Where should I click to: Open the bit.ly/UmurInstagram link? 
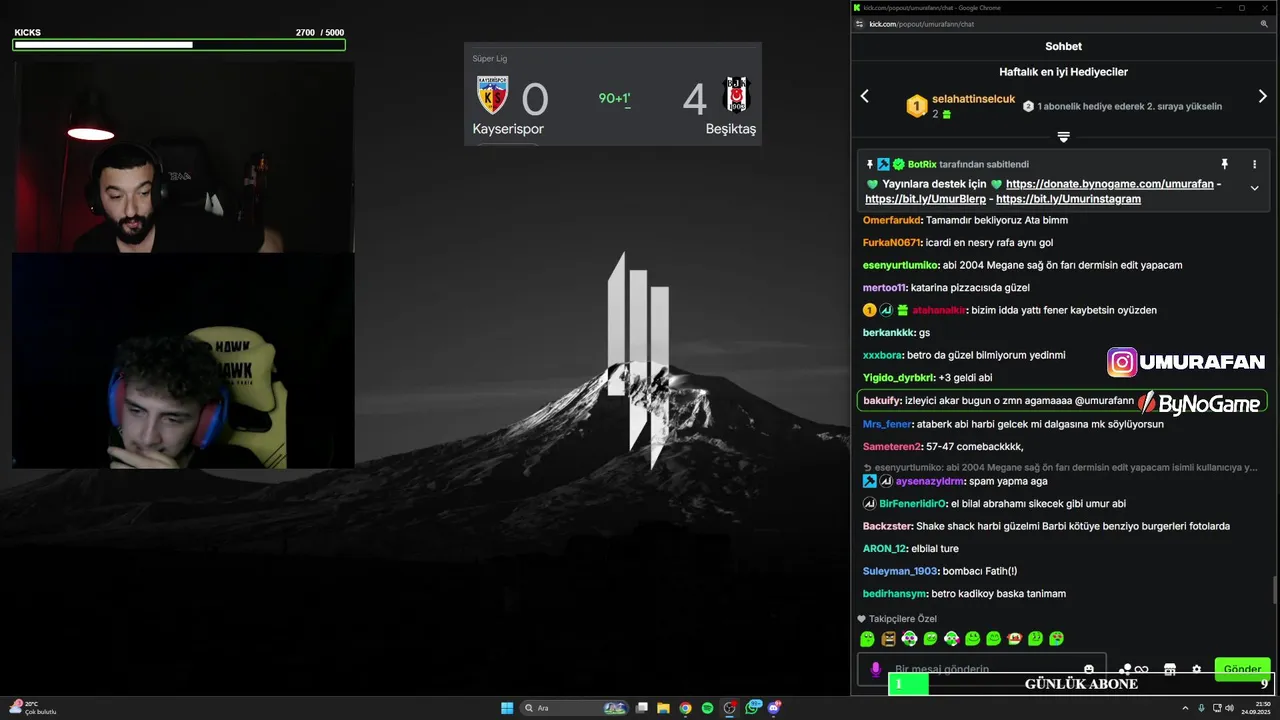tap(1069, 199)
